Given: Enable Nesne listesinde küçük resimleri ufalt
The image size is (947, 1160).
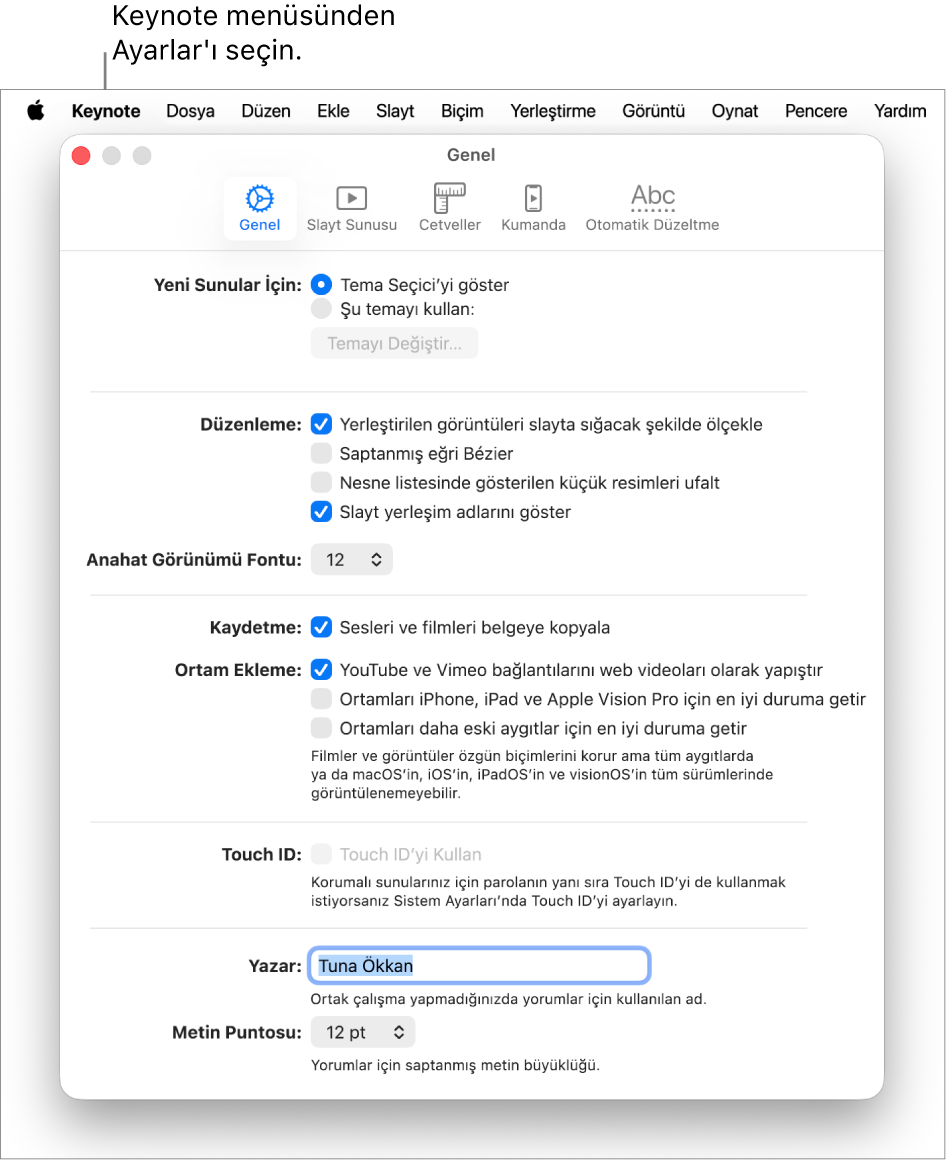Looking at the screenshot, I should 321,482.
